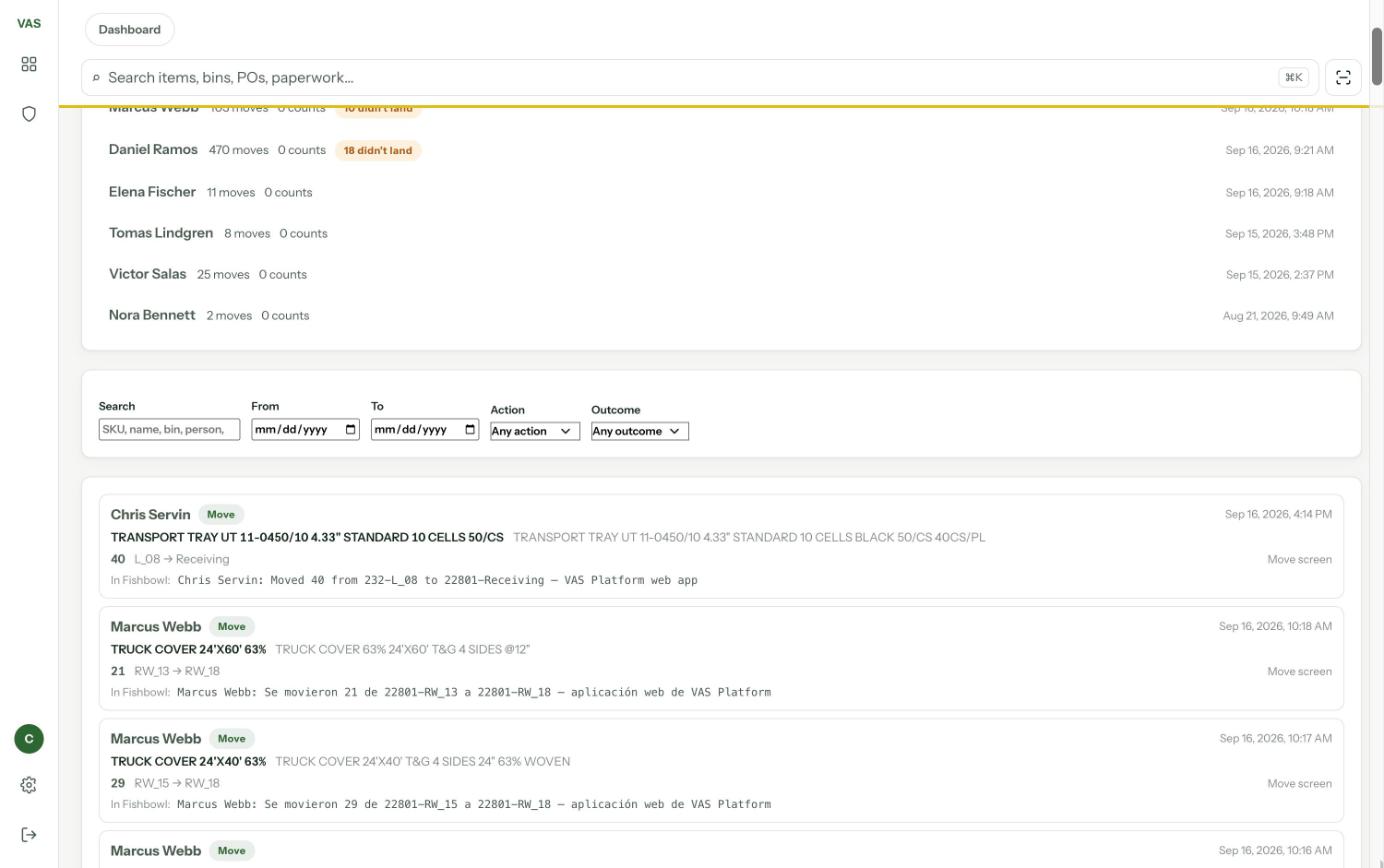
Task: Click the To date field
Action: [425, 430]
